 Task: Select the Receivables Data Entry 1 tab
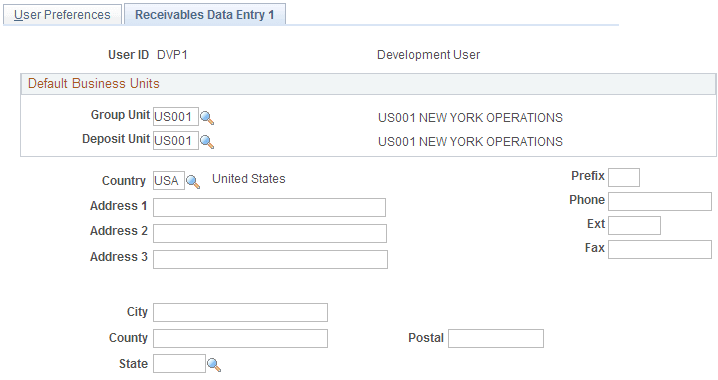pos(205,15)
